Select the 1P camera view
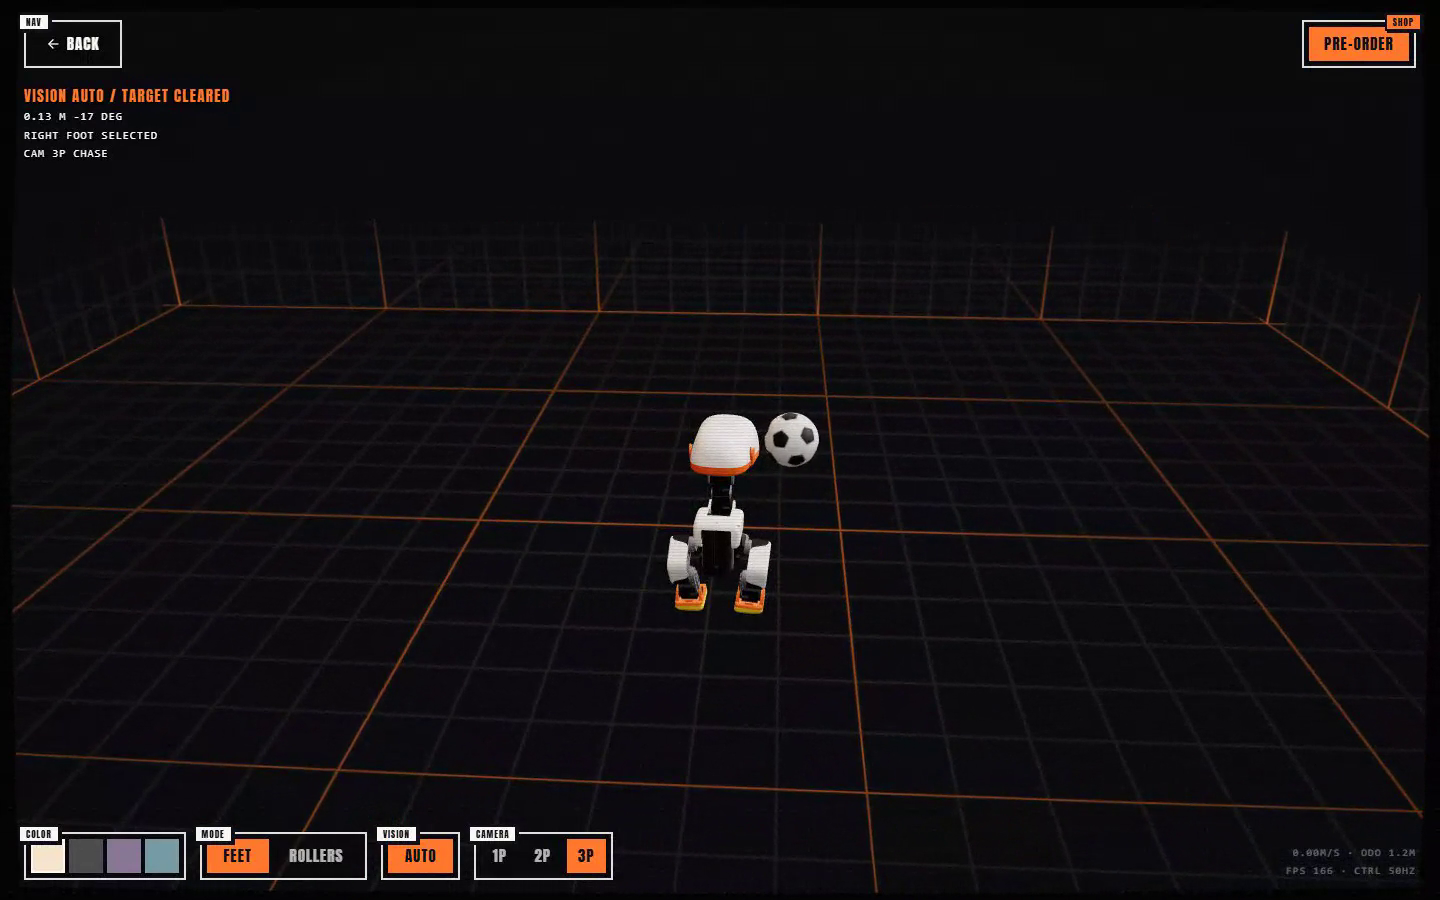 [x=499, y=856]
